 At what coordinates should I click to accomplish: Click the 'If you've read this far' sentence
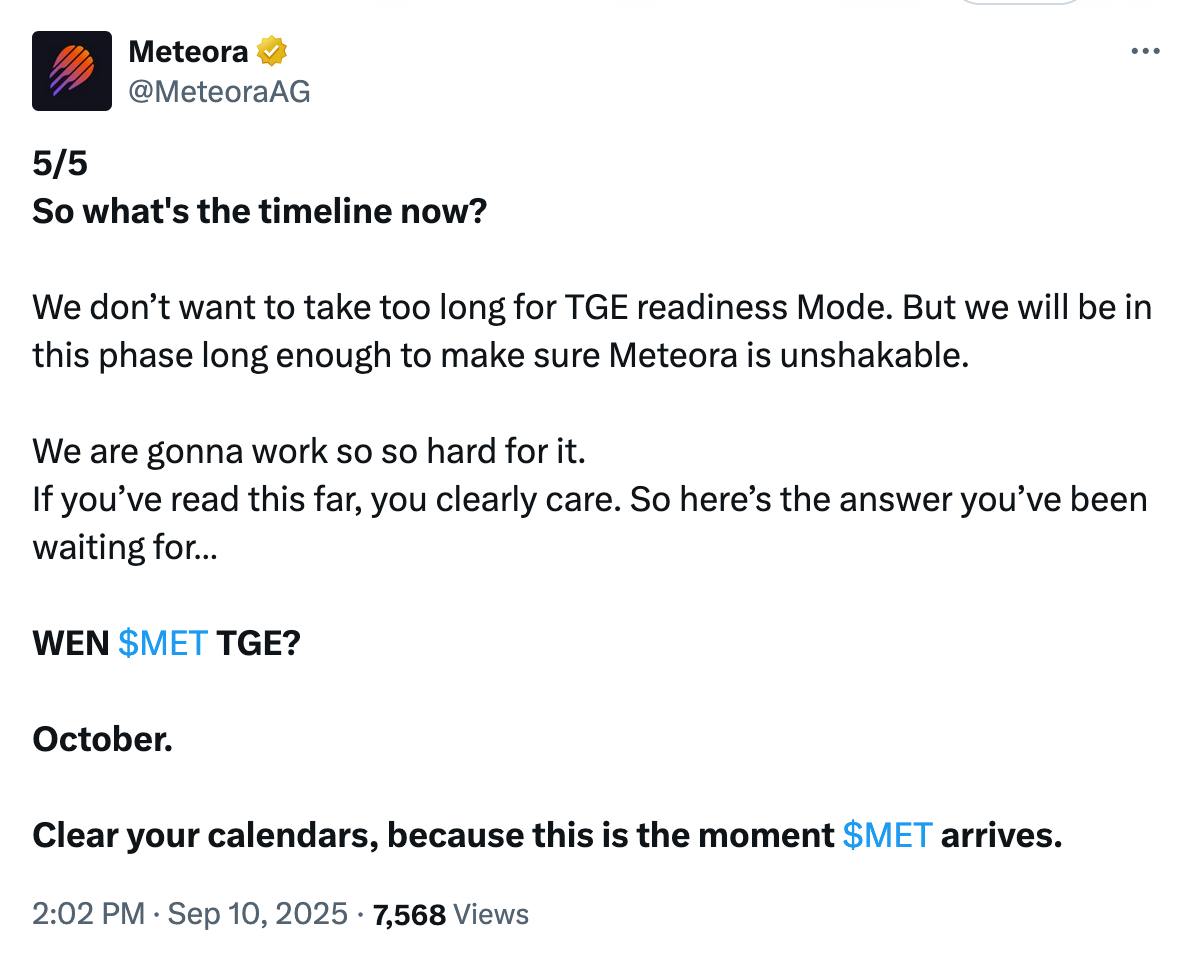(x=589, y=500)
